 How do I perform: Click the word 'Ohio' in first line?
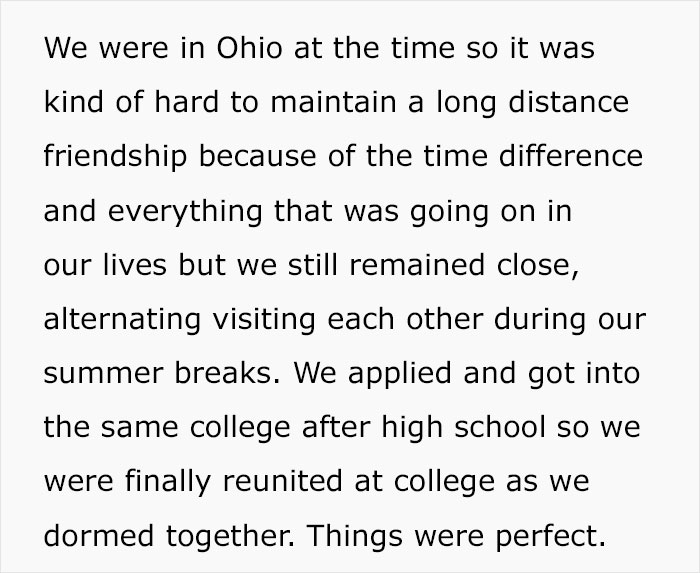[250, 47]
